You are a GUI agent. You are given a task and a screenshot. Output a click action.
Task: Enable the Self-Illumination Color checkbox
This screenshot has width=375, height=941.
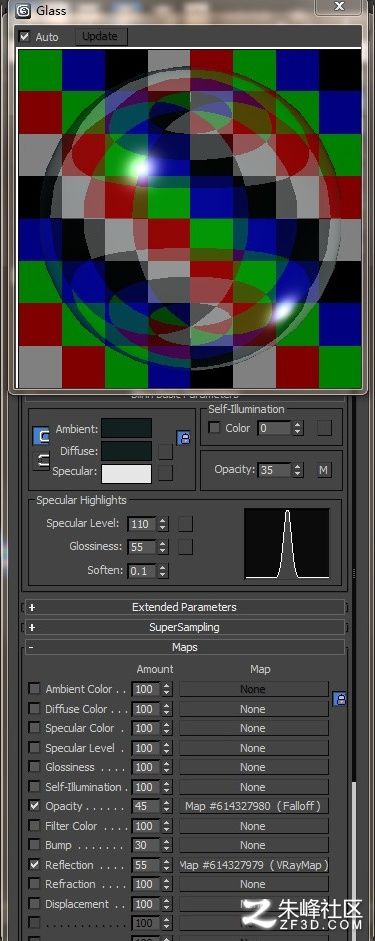click(214, 428)
